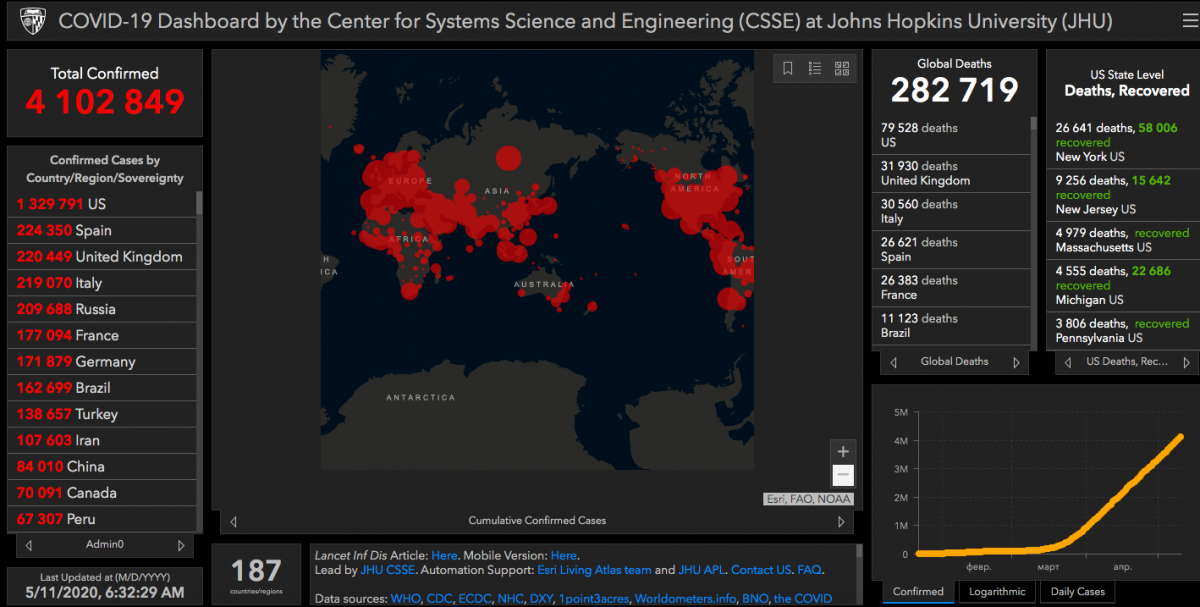The width and height of the screenshot is (1200, 607).
Task: Zoom out on the map with minus
Action: pos(843,475)
